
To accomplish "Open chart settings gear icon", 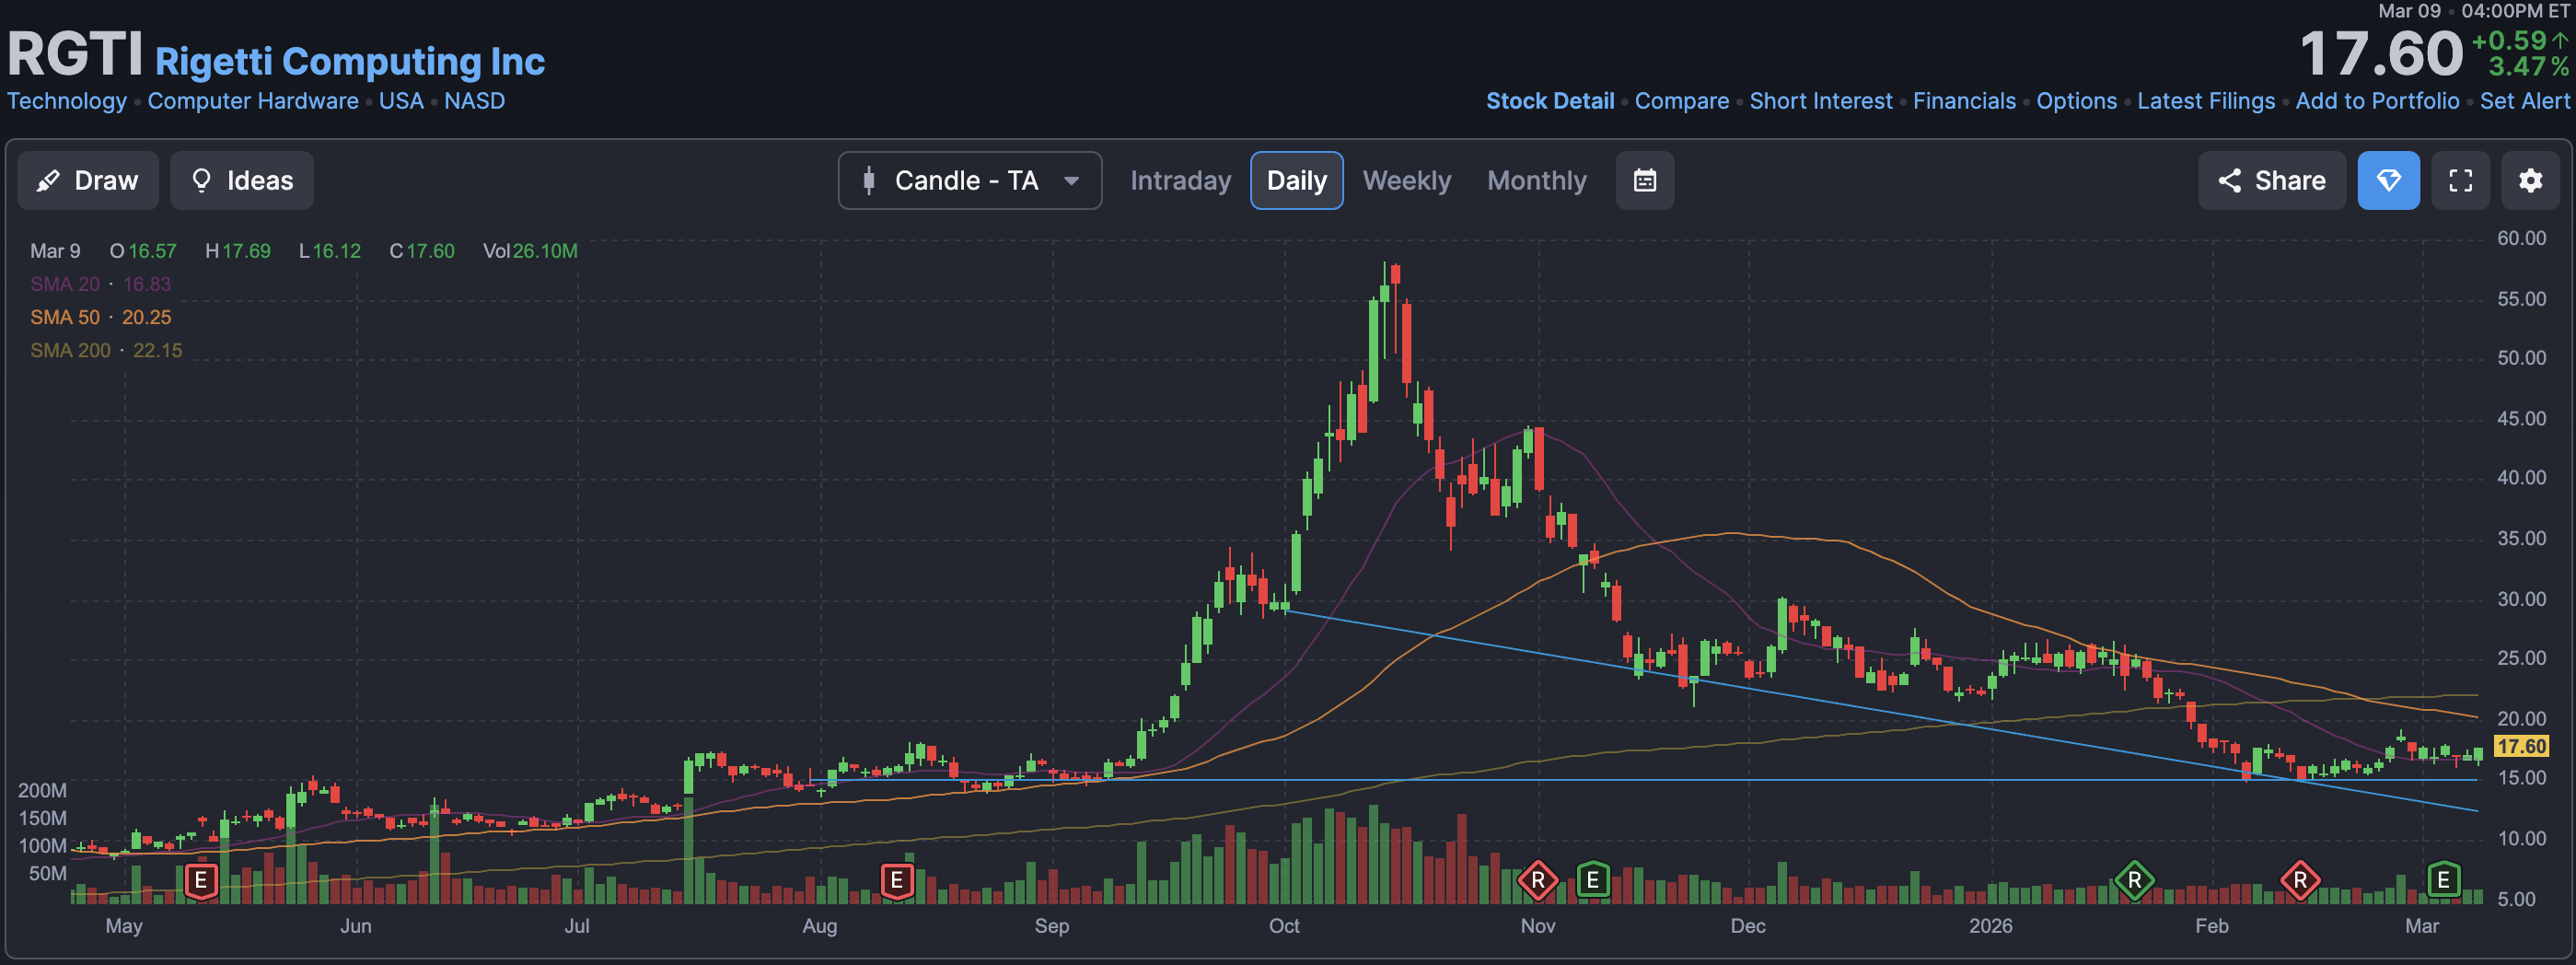I will 2531,181.
